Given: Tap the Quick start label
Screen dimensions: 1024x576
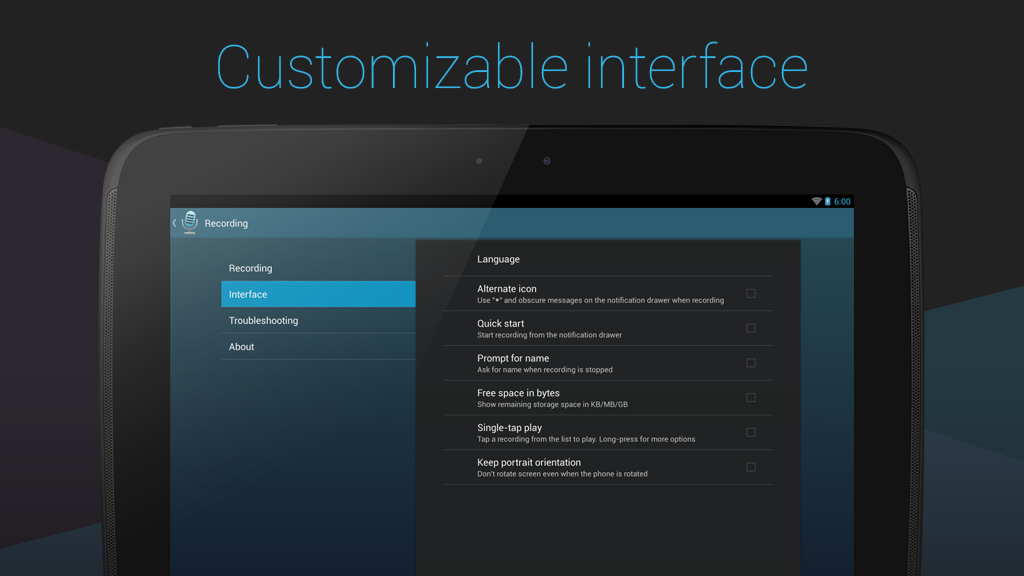Looking at the screenshot, I should pos(500,323).
